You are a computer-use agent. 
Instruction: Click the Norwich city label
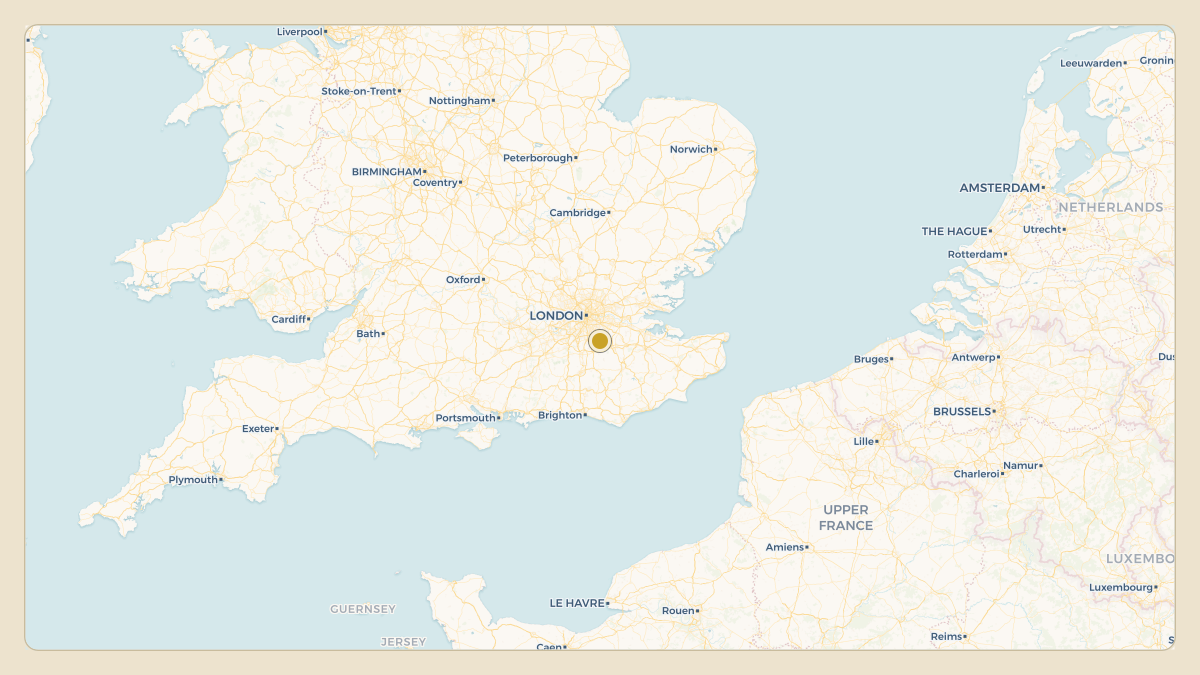pos(691,150)
